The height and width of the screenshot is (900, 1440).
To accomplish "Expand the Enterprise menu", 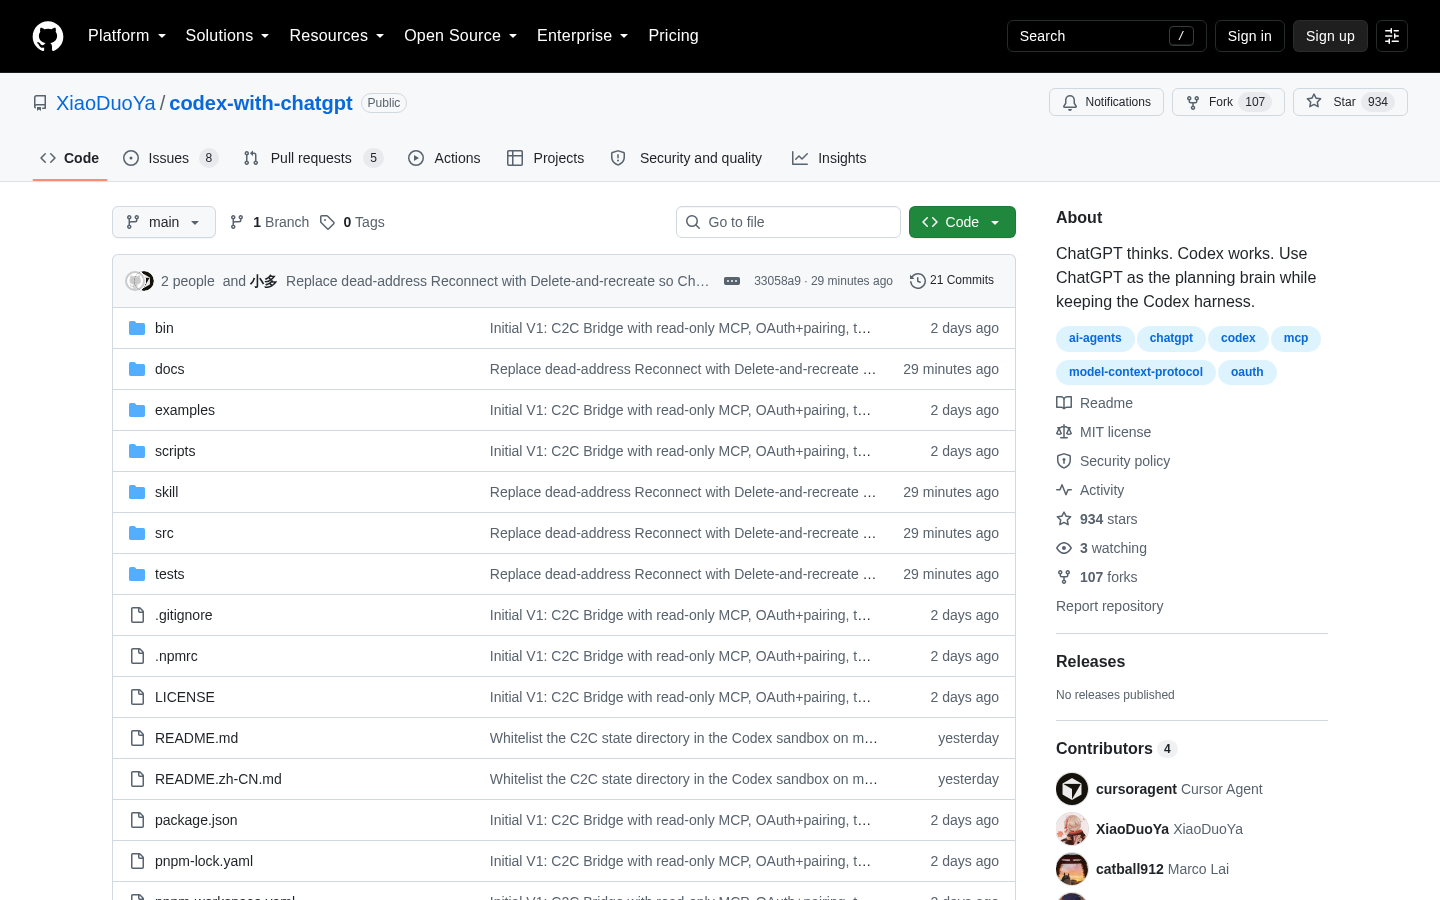I will coord(583,36).
